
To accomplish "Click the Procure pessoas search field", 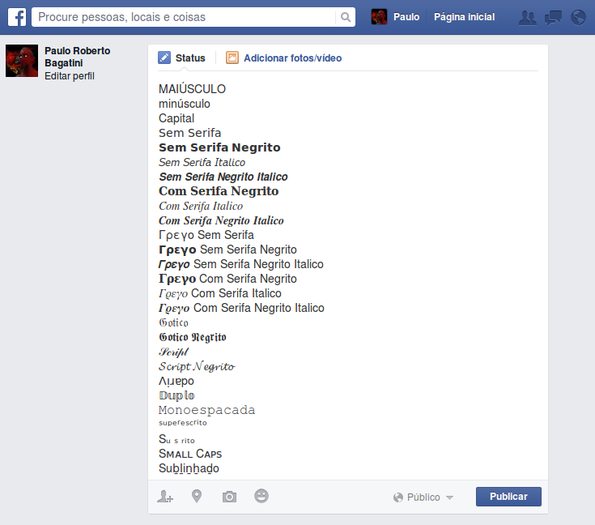I will point(186,17).
